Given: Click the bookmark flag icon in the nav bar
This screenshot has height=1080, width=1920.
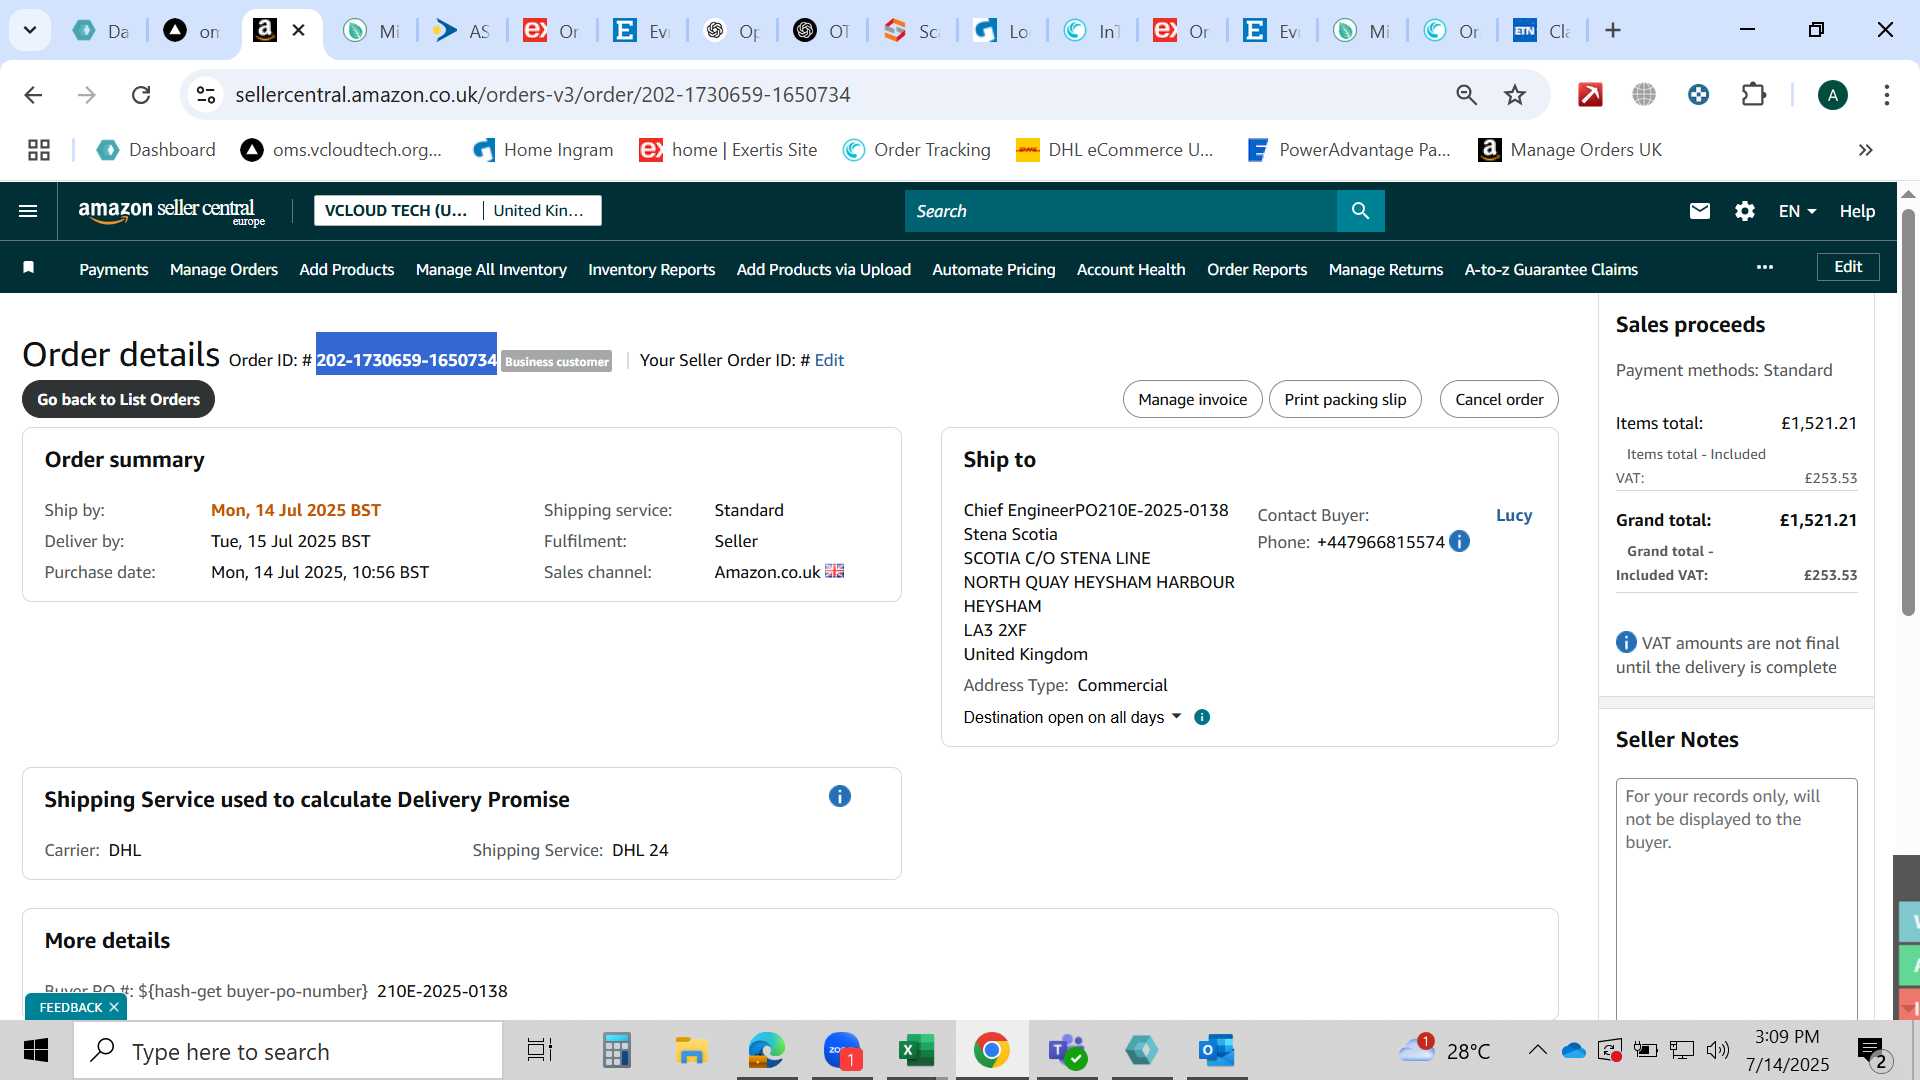Looking at the screenshot, I should (29, 268).
